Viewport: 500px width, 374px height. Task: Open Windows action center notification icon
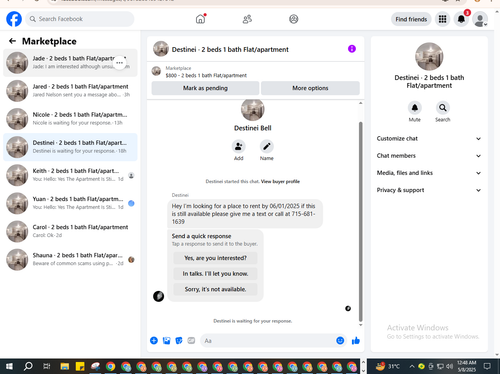[x=487, y=366]
